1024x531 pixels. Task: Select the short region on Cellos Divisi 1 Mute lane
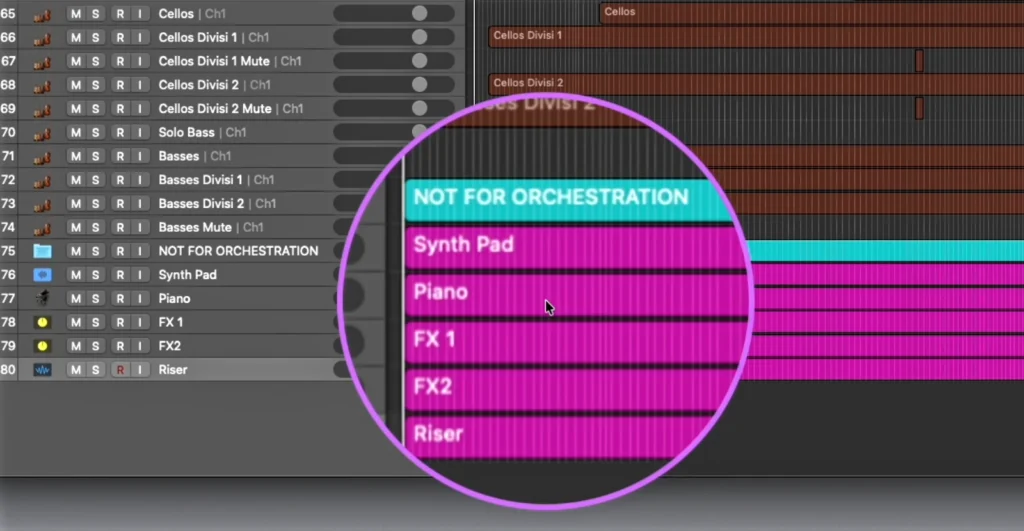[x=919, y=61]
